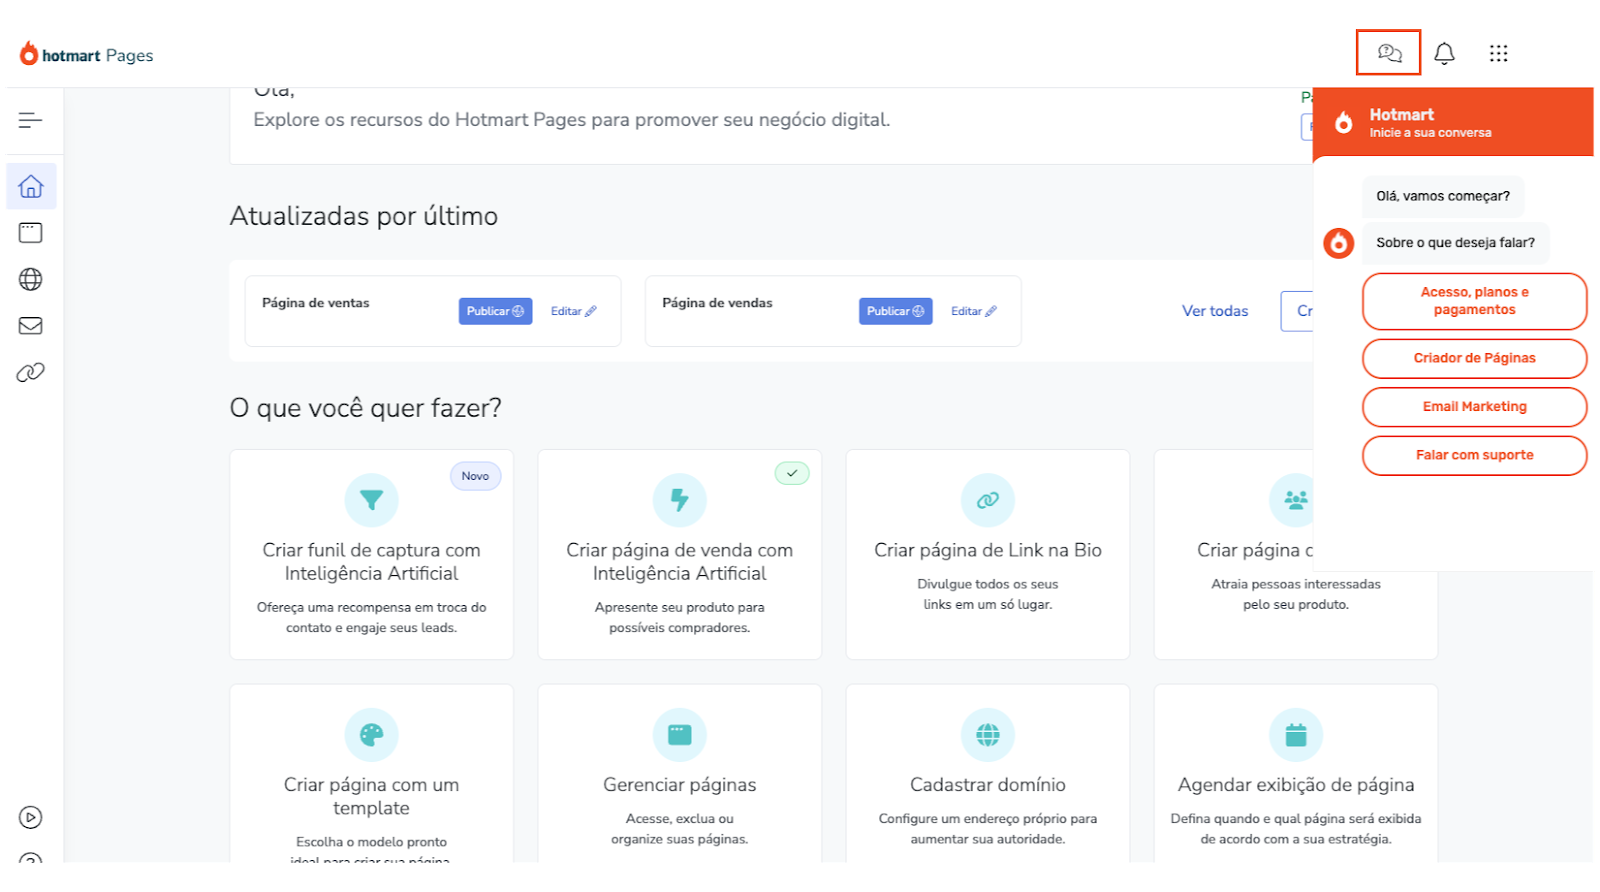Screen dimensions: 1600x892
Task: Click 'O que você quer fazer?' heading
Action: coord(365,408)
